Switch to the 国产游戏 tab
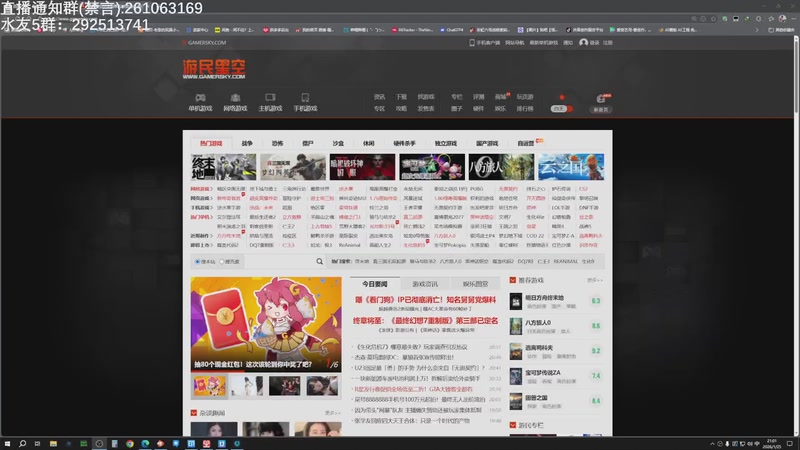Screen dimensions: 800x450 coord(487,143)
